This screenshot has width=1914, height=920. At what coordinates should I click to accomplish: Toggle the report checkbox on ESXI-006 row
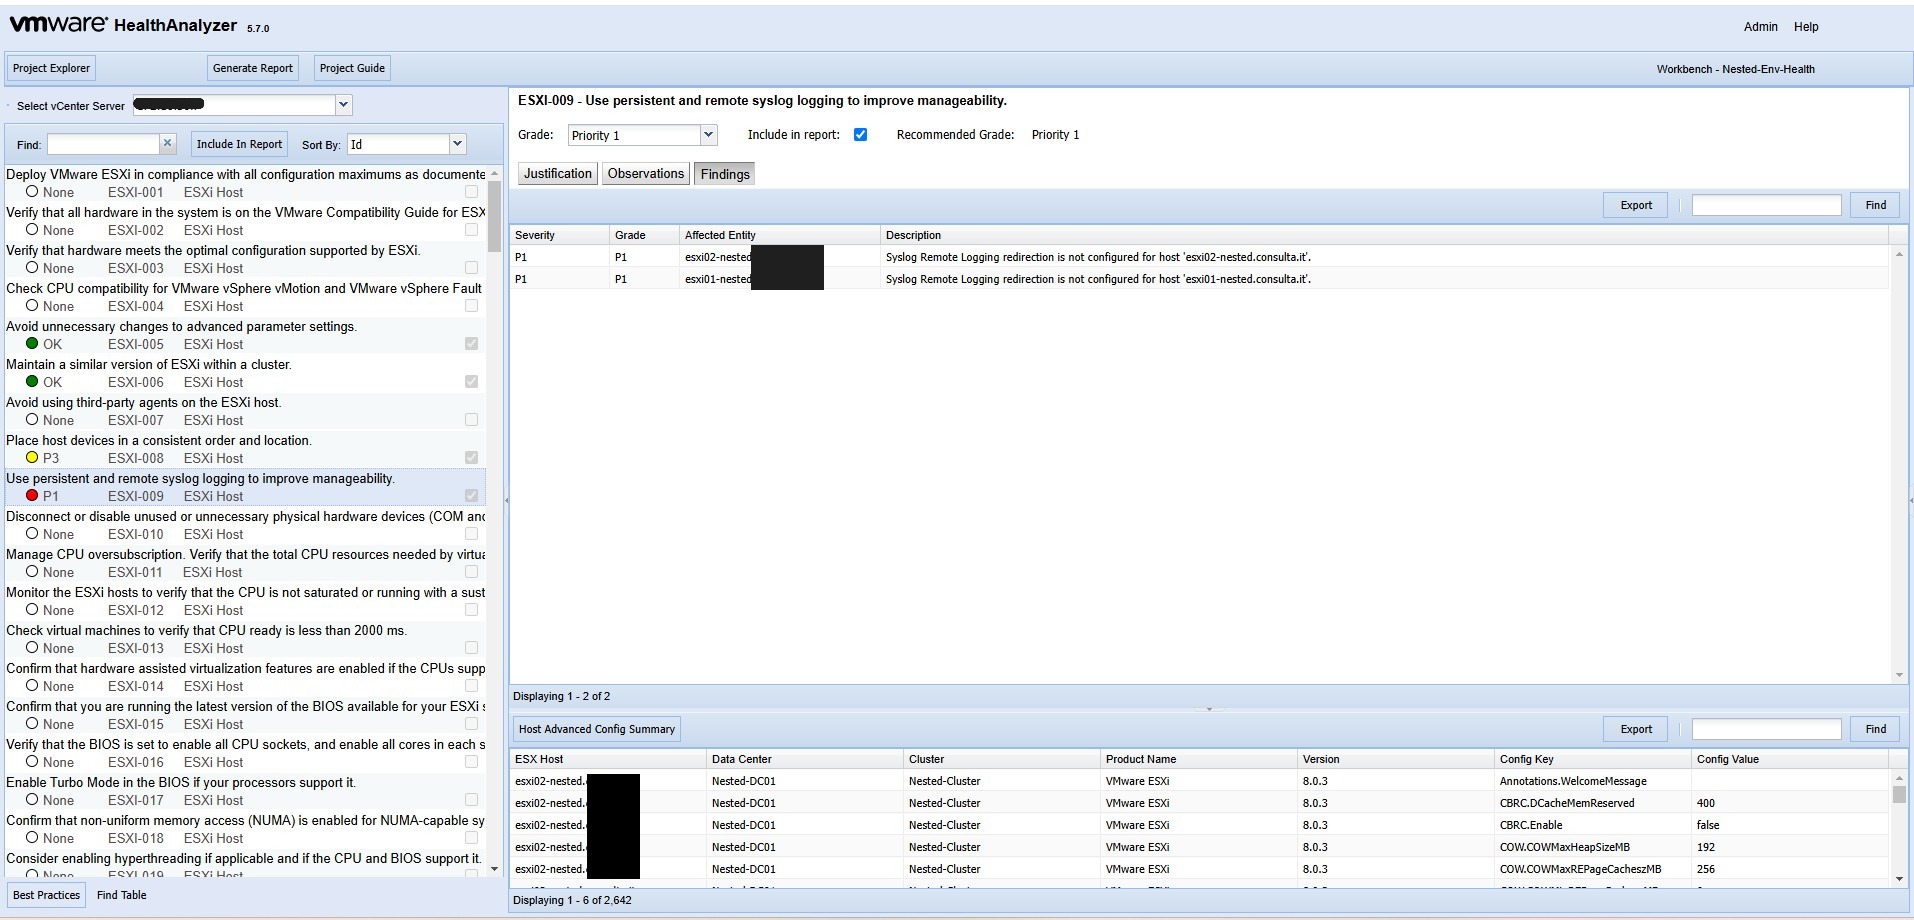click(x=471, y=382)
